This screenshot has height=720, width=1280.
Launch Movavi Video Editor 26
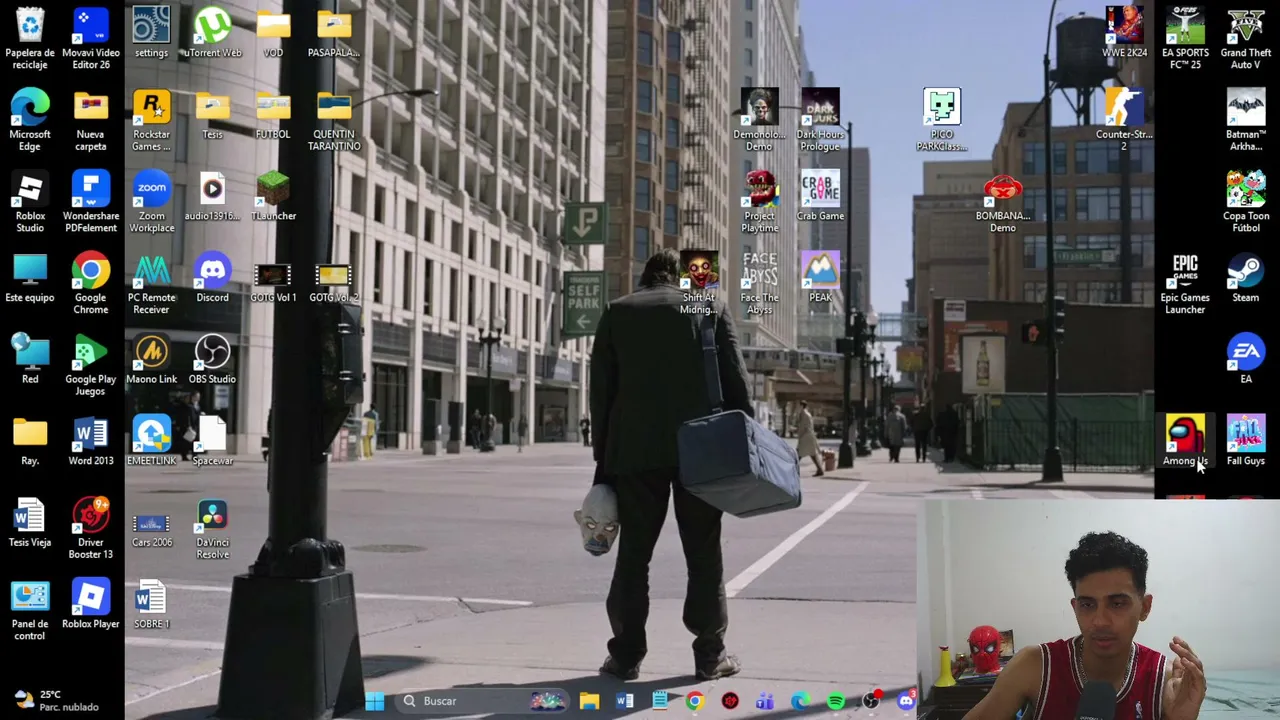pos(91,38)
